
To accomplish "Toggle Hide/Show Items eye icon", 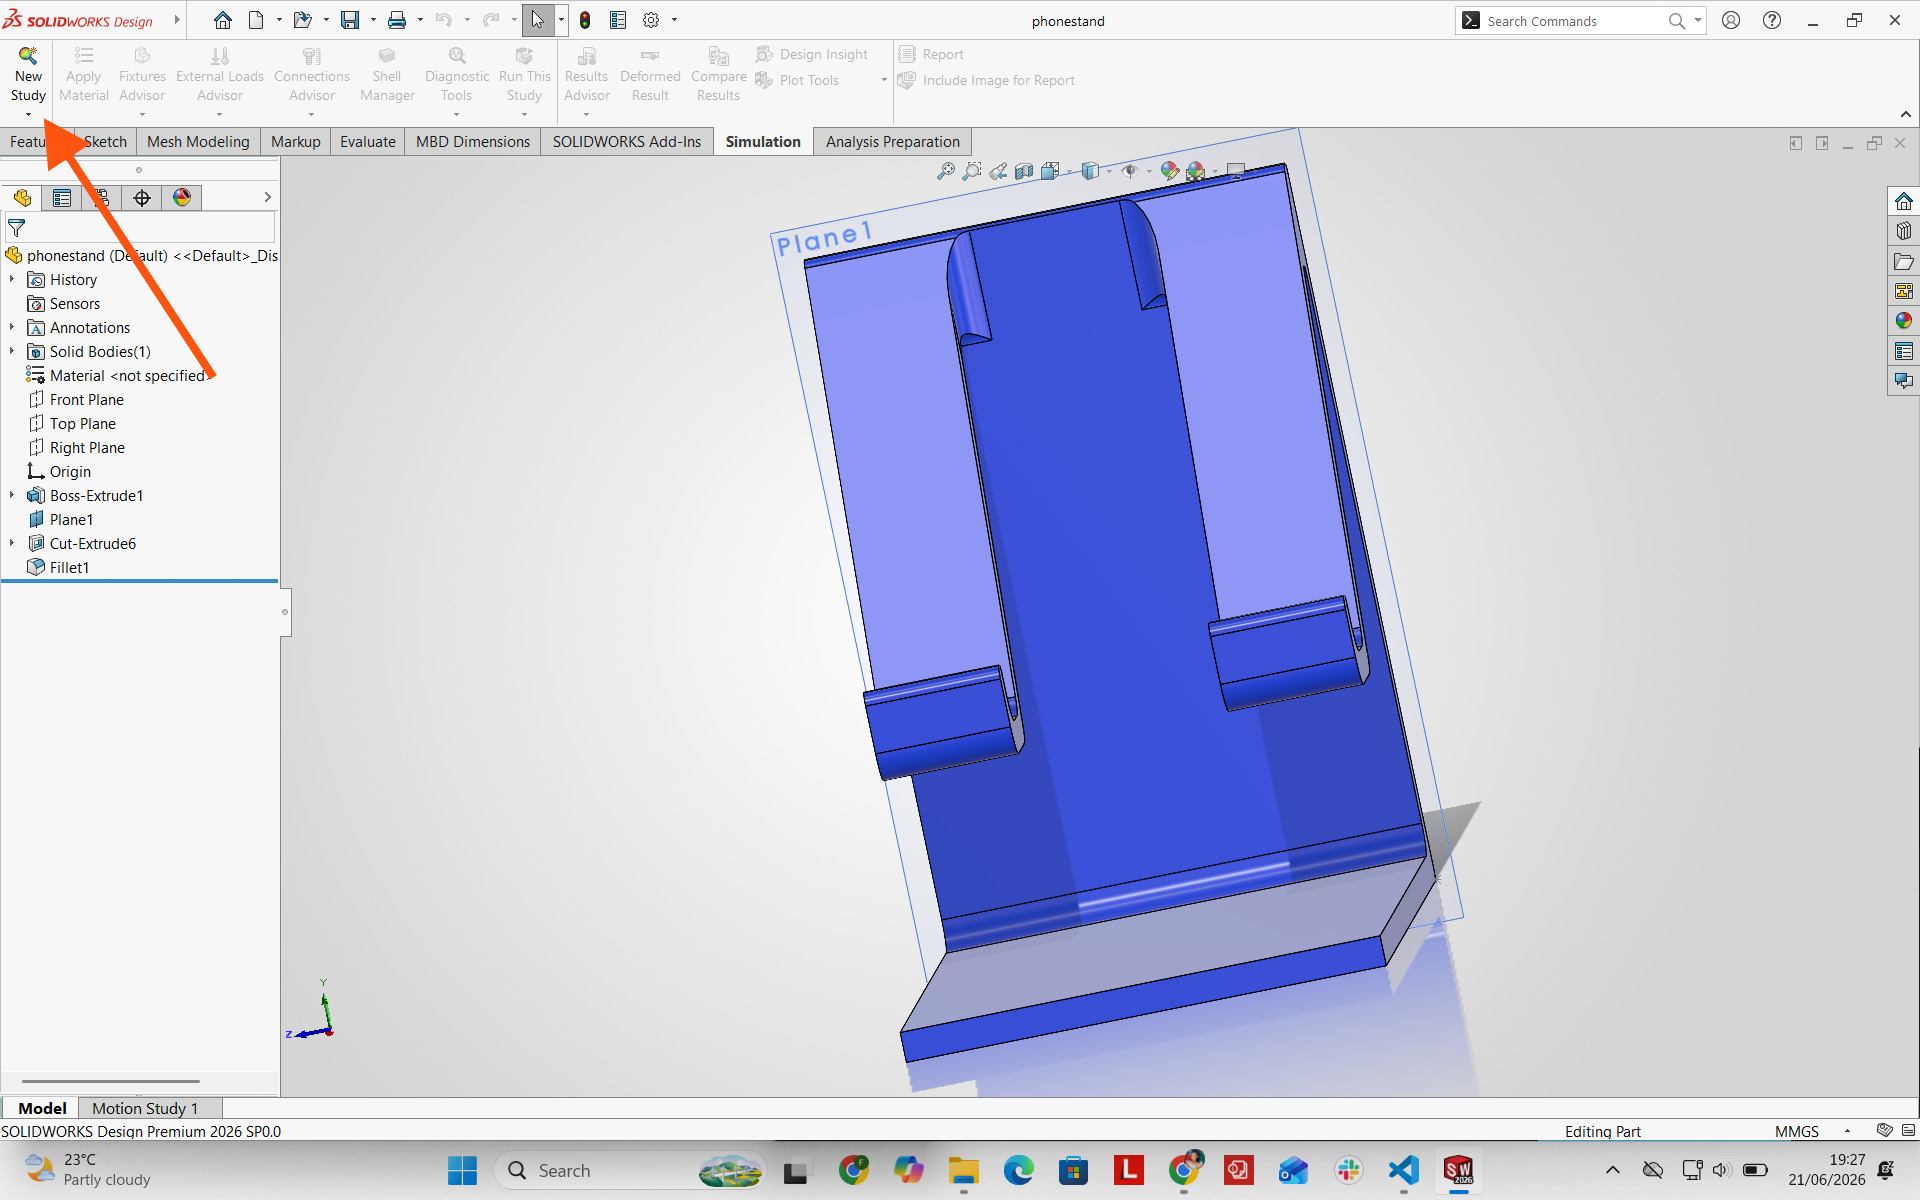I will [1130, 171].
